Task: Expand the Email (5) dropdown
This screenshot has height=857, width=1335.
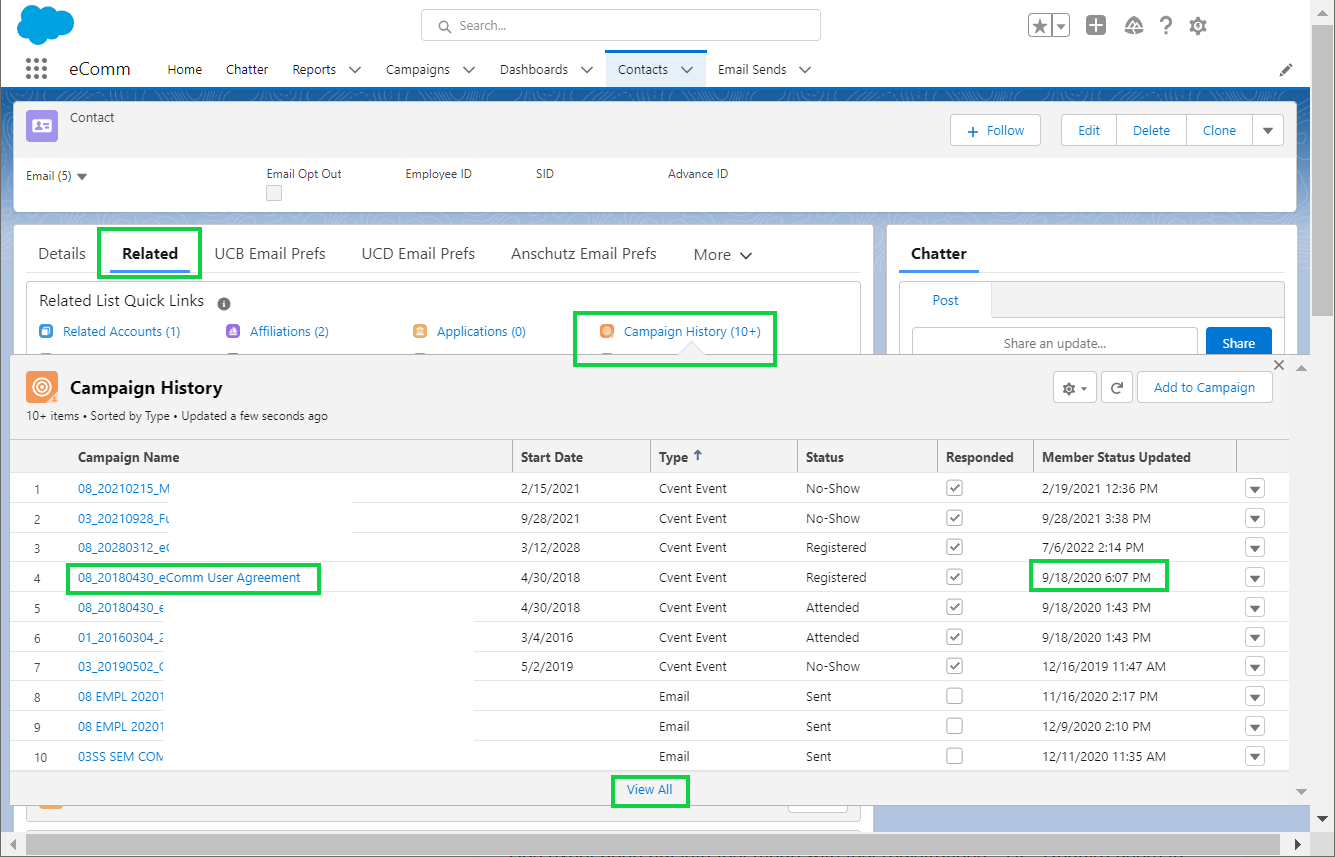Action: pos(82,177)
